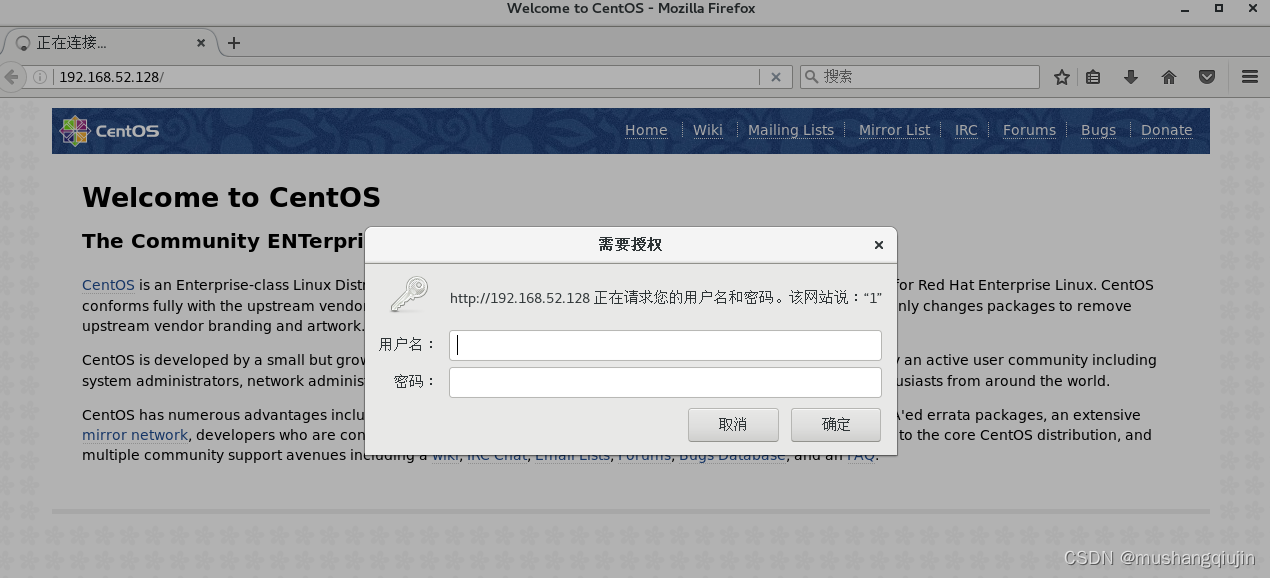Follow the mirror network link

(135, 435)
